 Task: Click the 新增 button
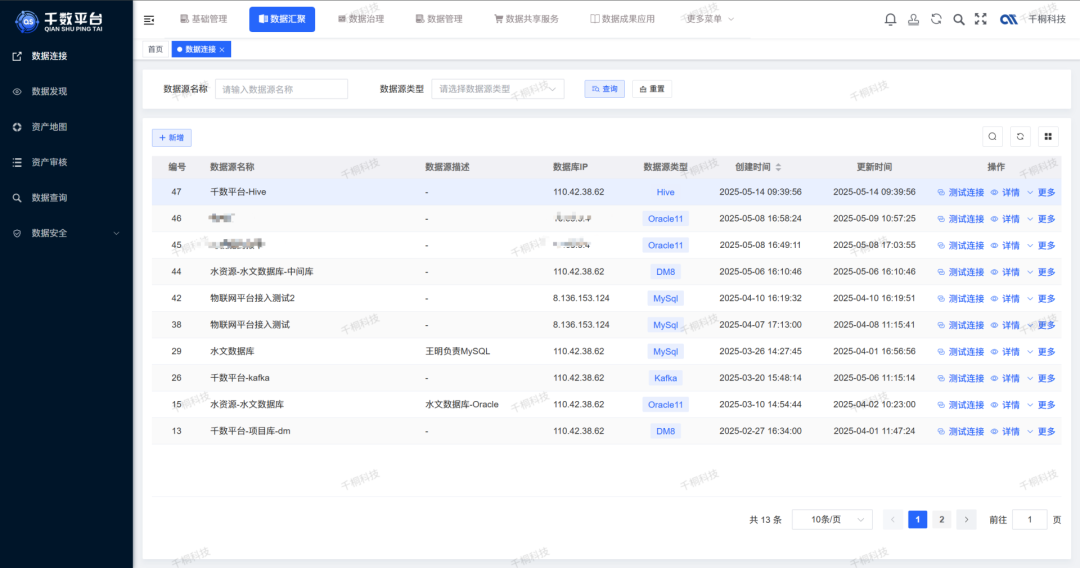[172, 138]
